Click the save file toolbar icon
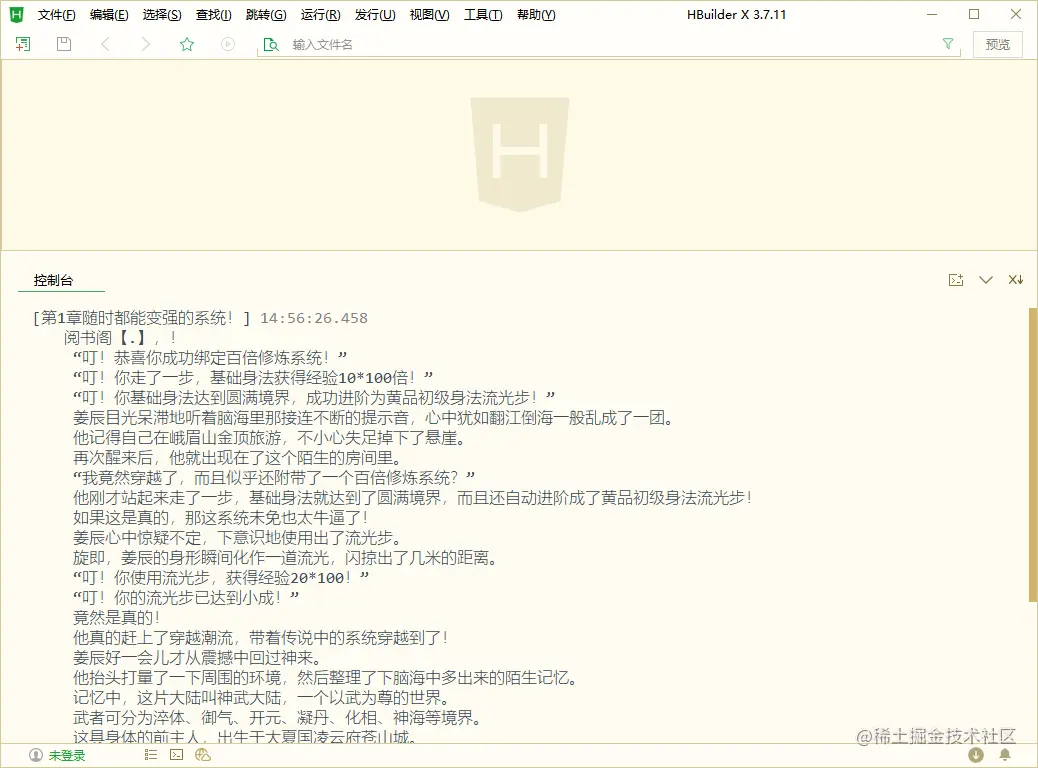Screen dimensions: 1038x768 pos(64,44)
